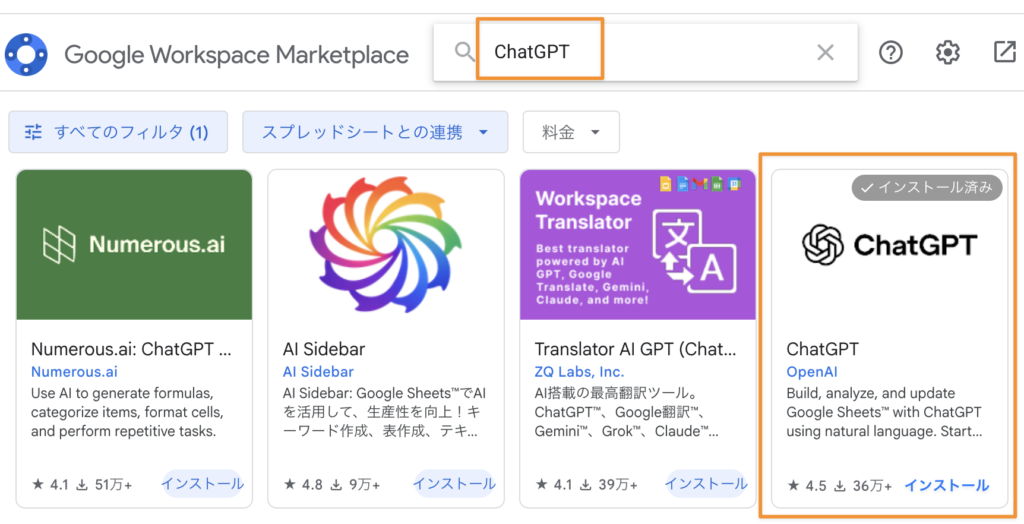Click the 39万+ download count
The height and width of the screenshot is (524, 1024).
tap(609, 485)
